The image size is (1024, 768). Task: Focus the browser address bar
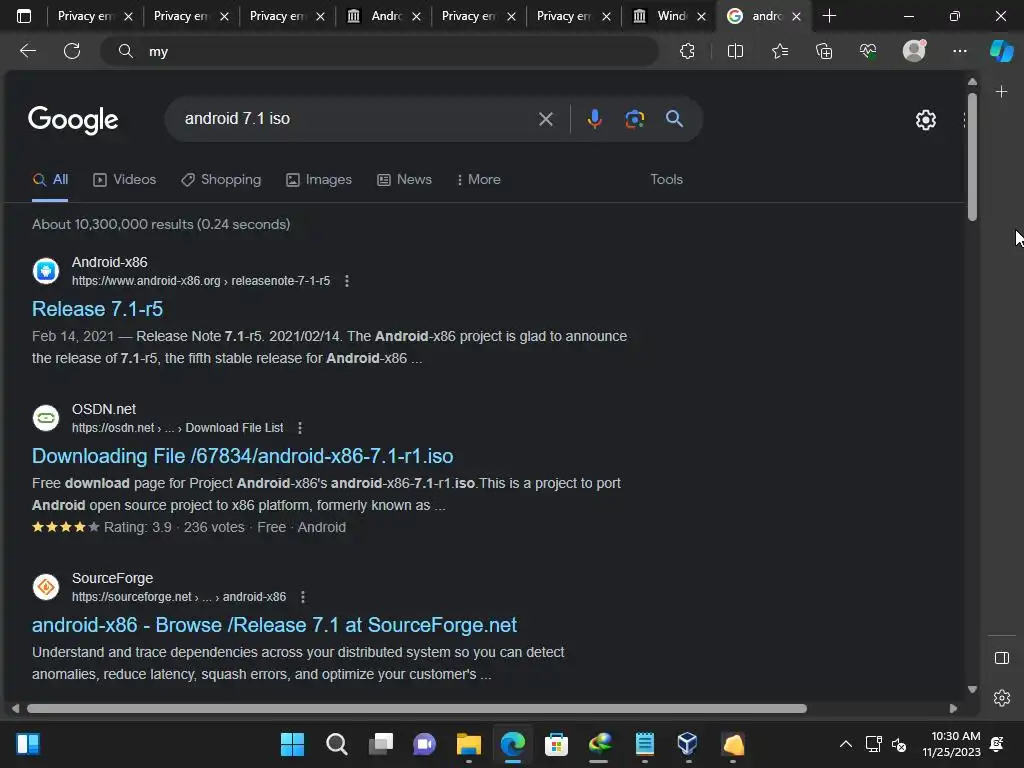(x=379, y=51)
